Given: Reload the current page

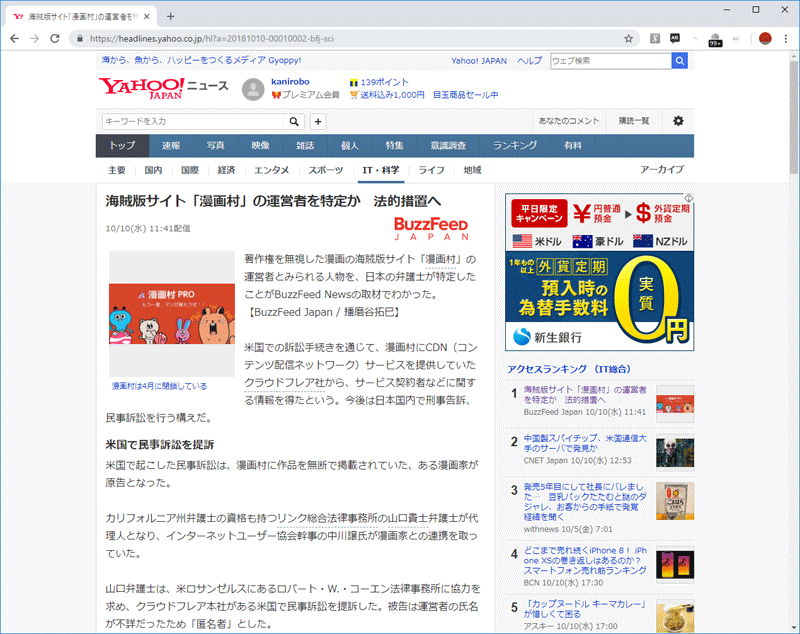Looking at the screenshot, I should (55, 39).
